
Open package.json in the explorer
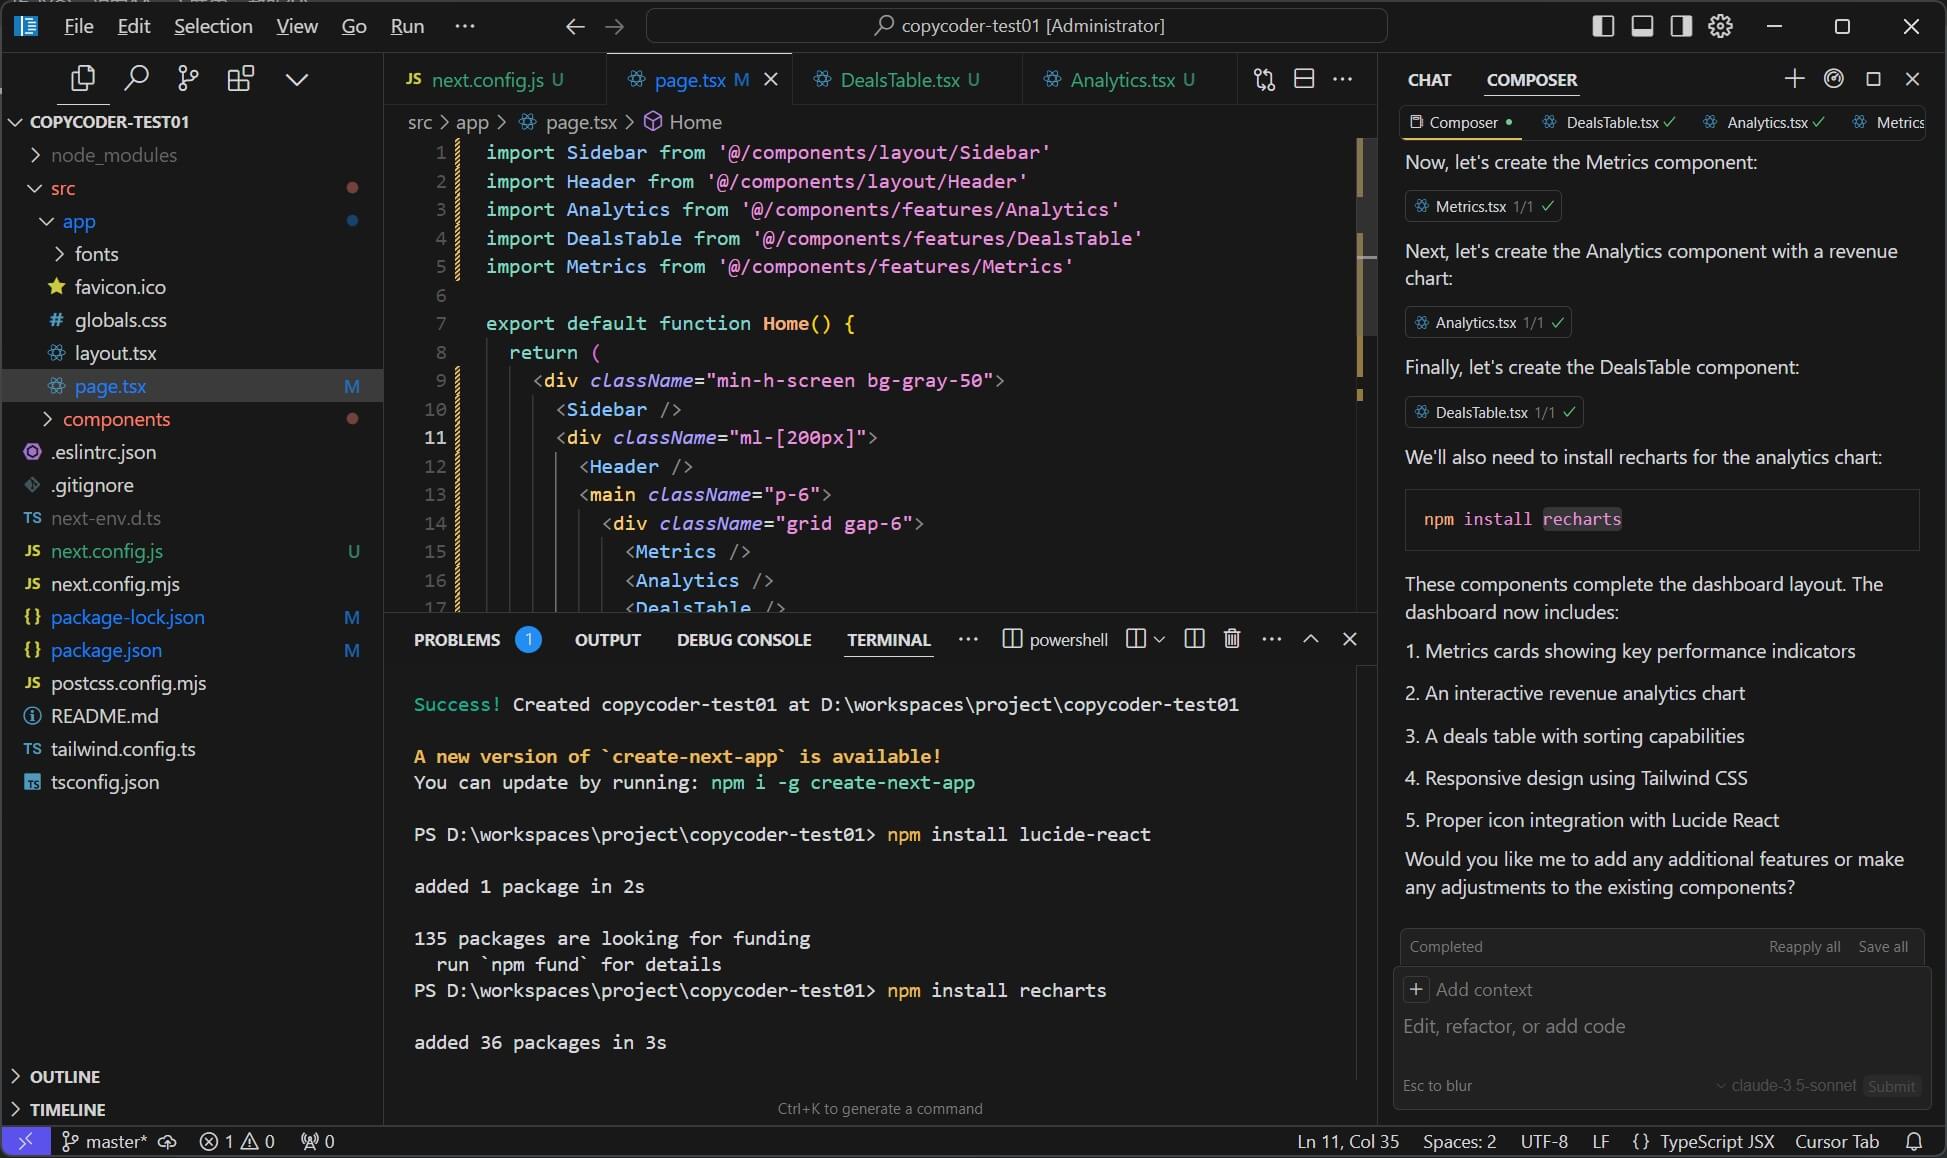tap(192, 650)
